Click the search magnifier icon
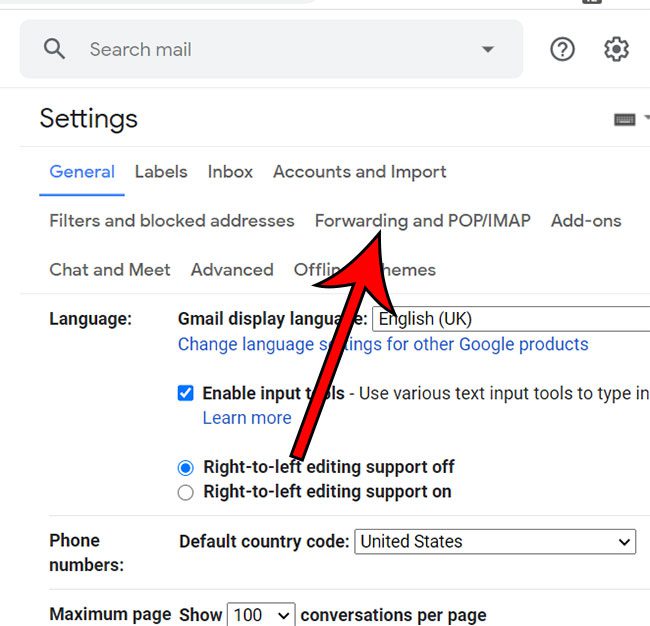 (x=54, y=49)
